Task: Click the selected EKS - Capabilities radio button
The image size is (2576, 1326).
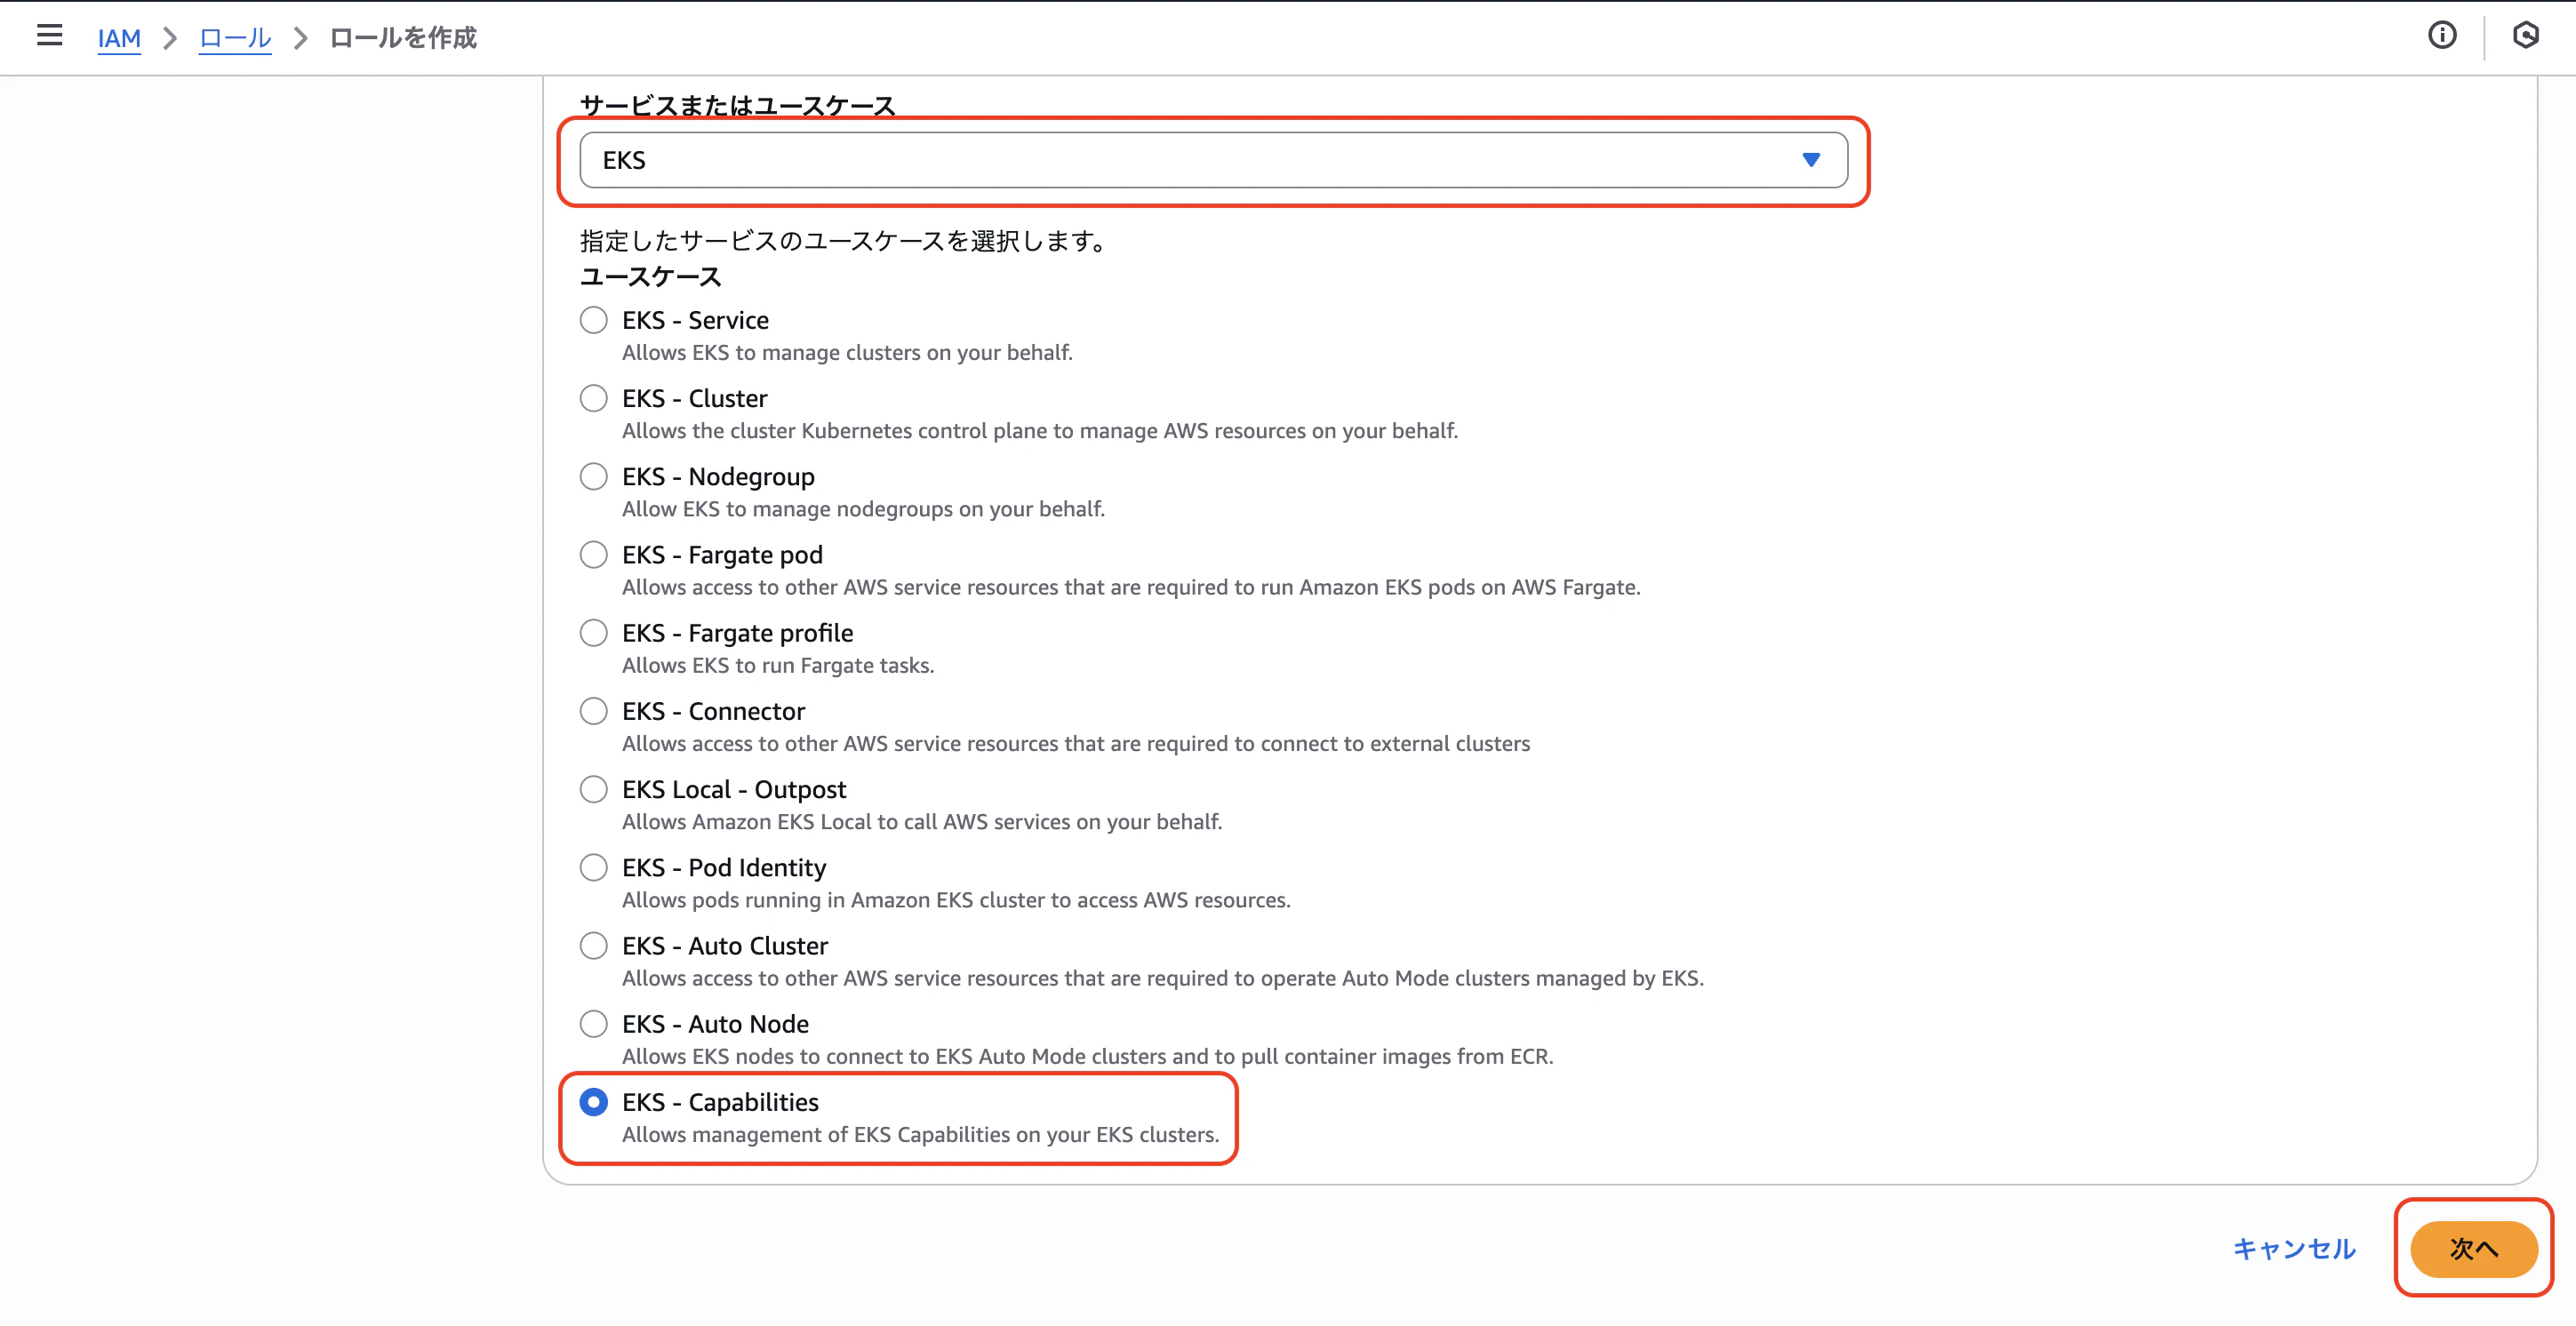Action: (596, 1103)
